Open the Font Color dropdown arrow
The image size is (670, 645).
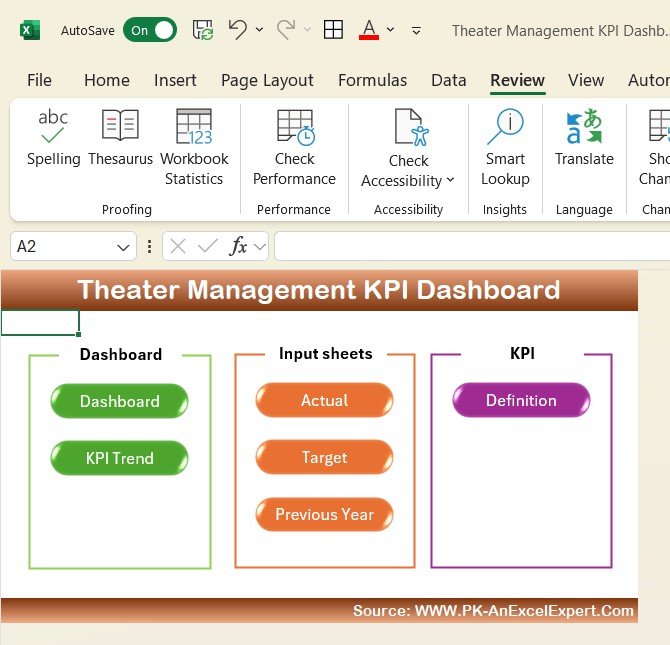(390, 30)
